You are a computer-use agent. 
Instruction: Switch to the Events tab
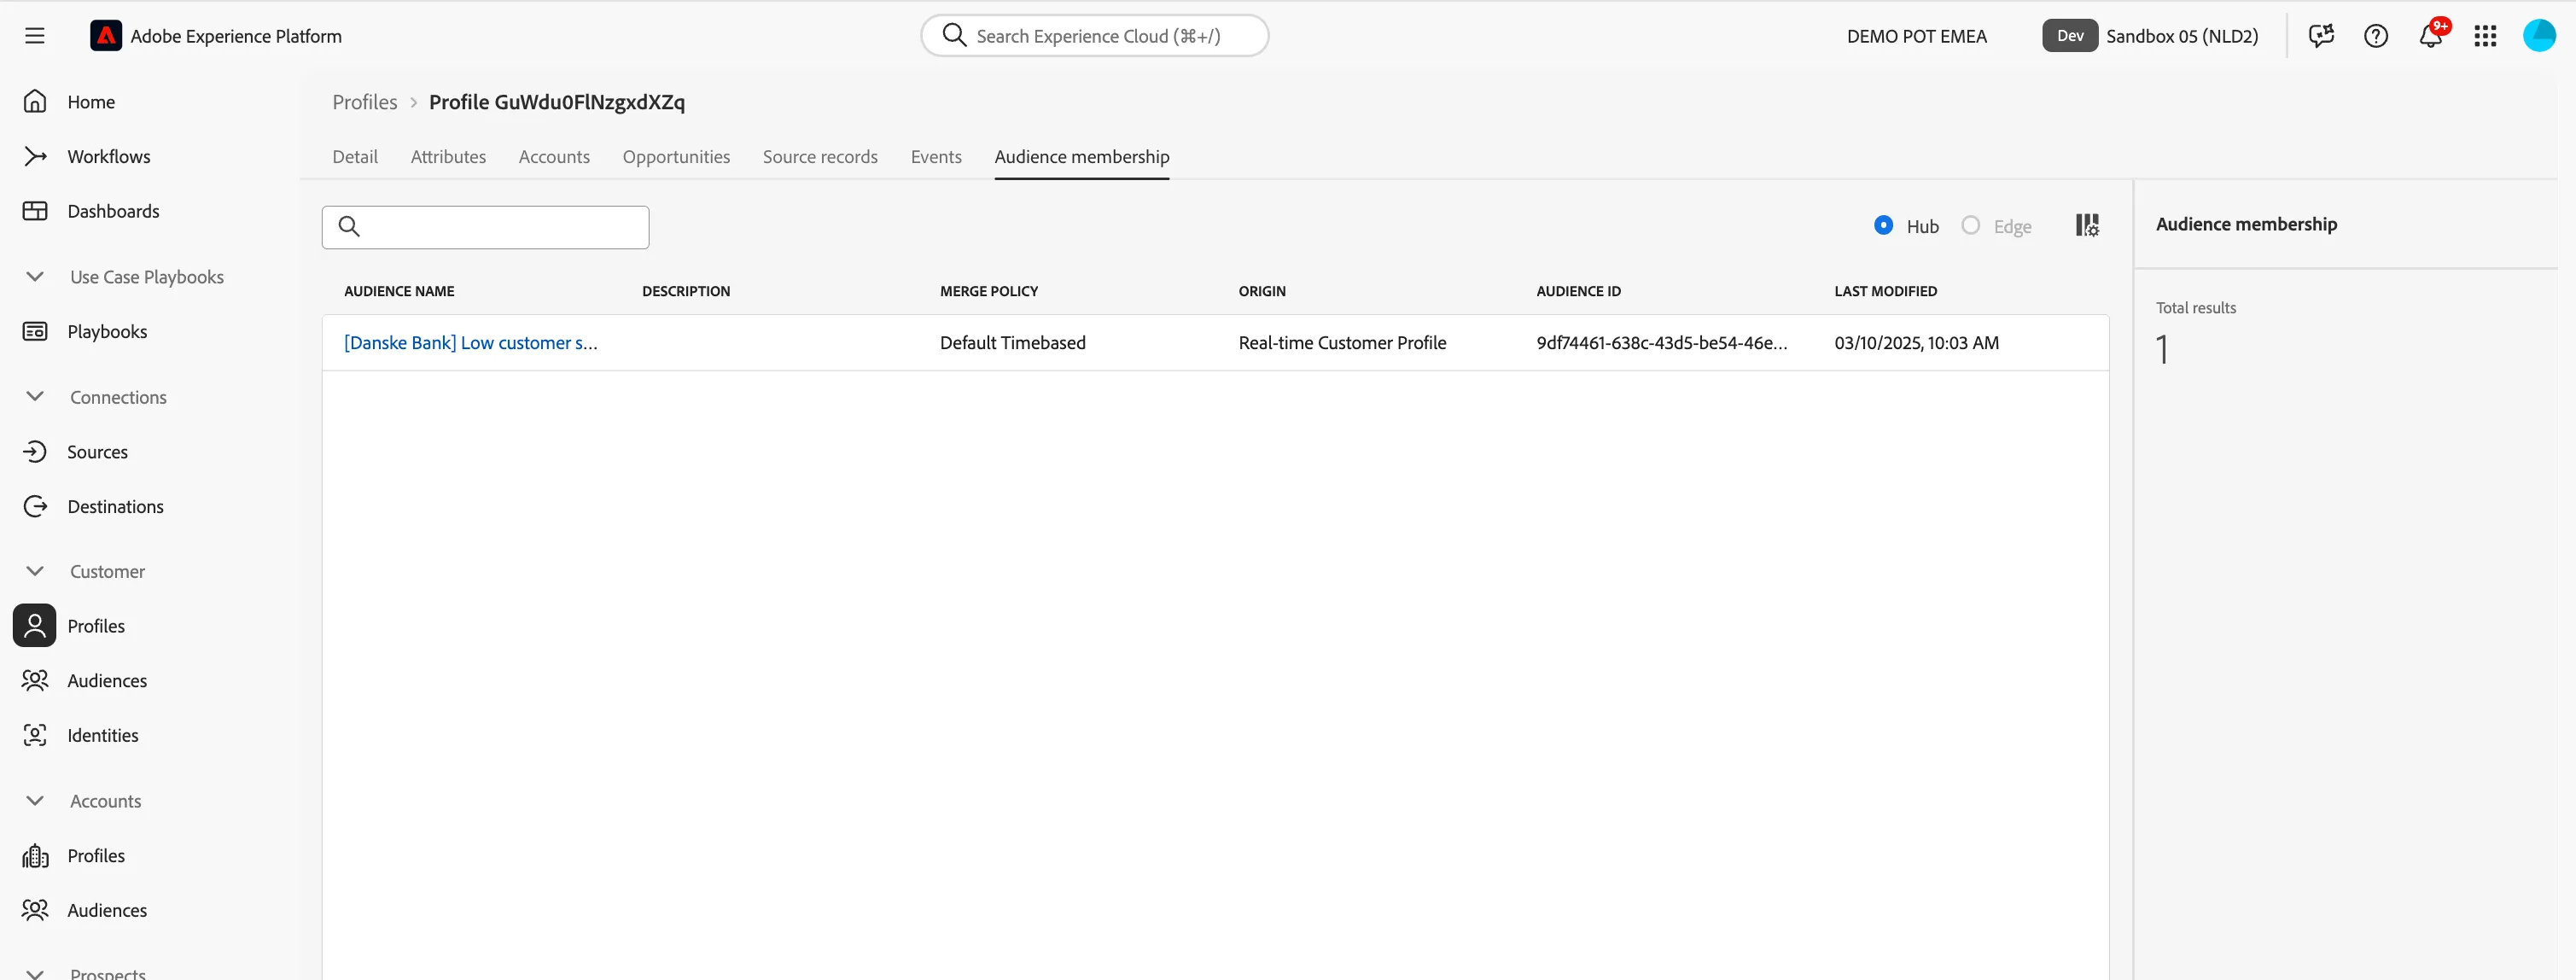[x=936, y=157]
